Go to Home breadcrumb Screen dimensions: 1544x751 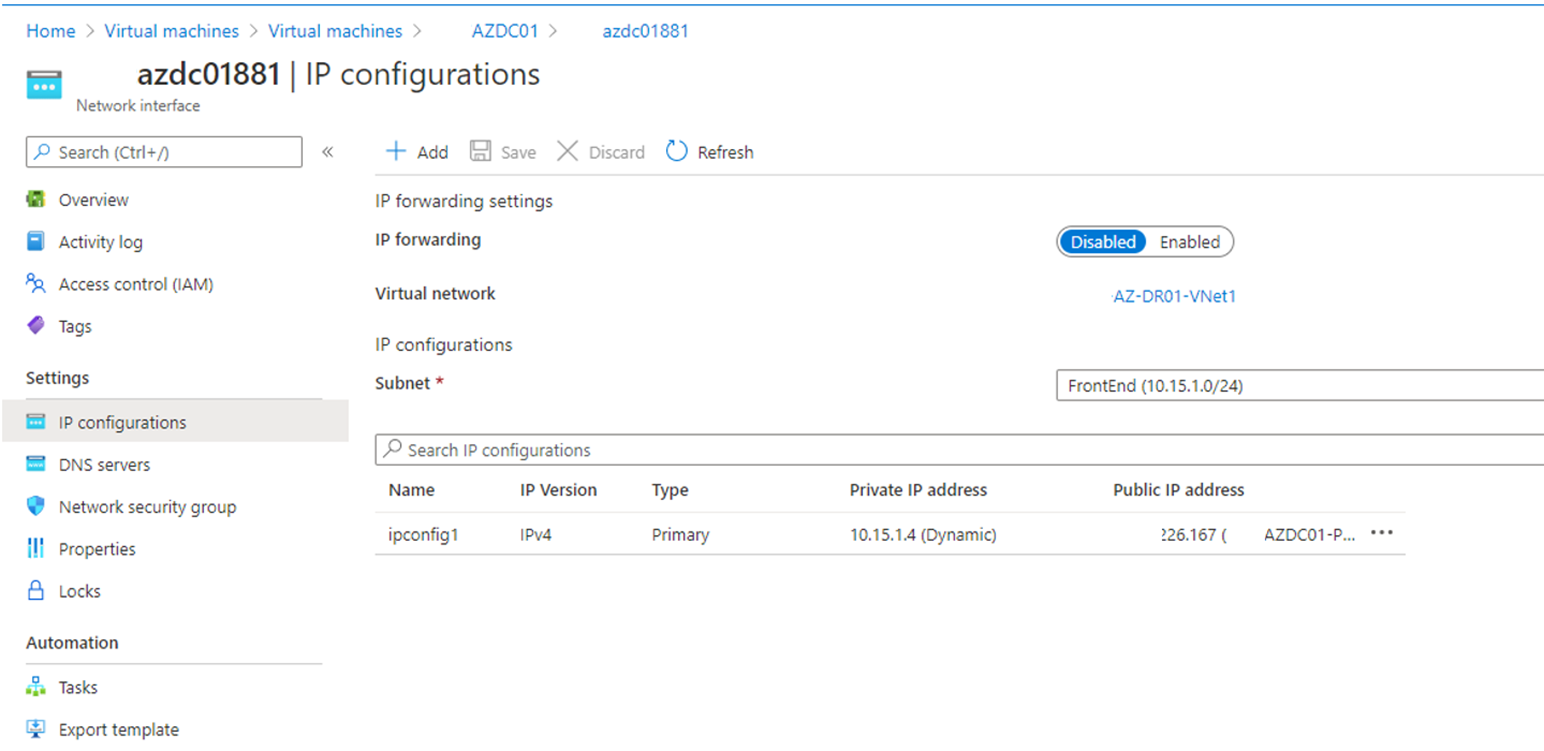[x=50, y=31]
